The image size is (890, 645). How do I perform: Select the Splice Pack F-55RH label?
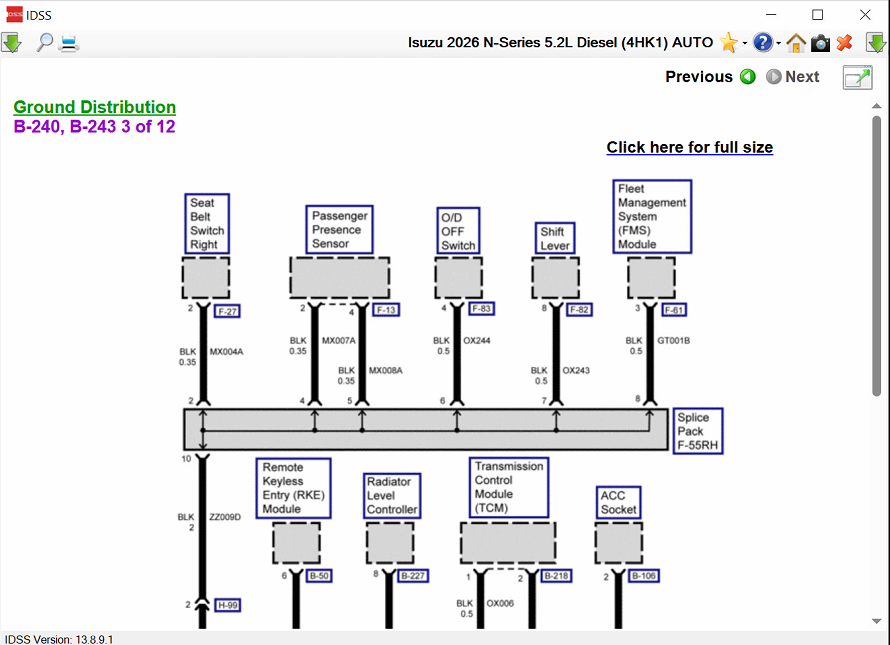(x=697, y=431)
